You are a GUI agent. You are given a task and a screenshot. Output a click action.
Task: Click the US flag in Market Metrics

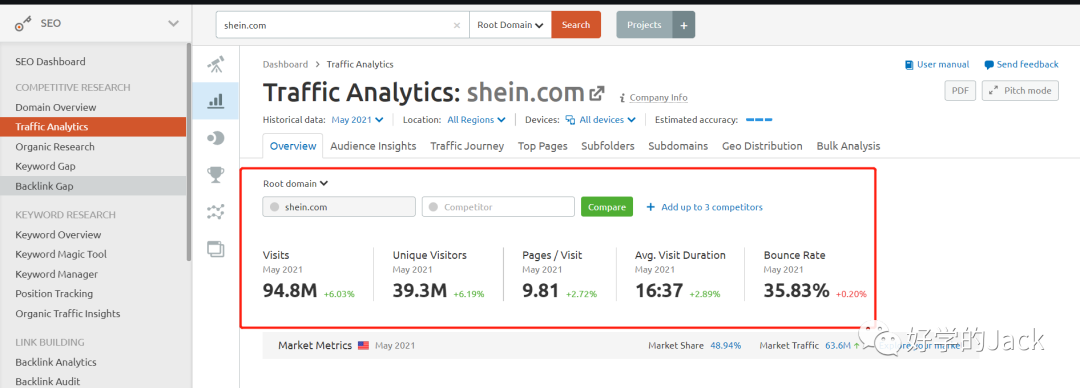coord(364,345)
